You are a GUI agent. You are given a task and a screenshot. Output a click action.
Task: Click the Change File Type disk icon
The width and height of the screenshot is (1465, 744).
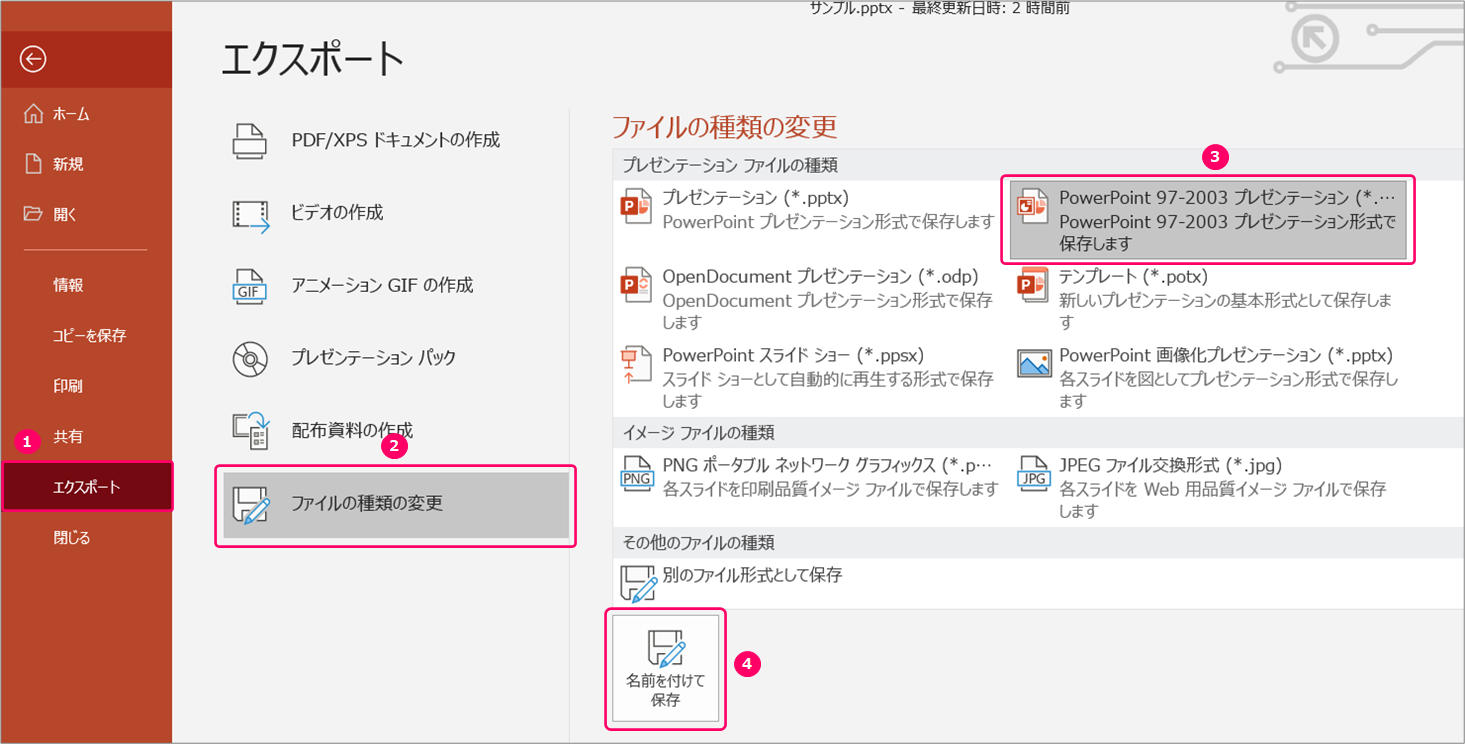coord(250,505)
